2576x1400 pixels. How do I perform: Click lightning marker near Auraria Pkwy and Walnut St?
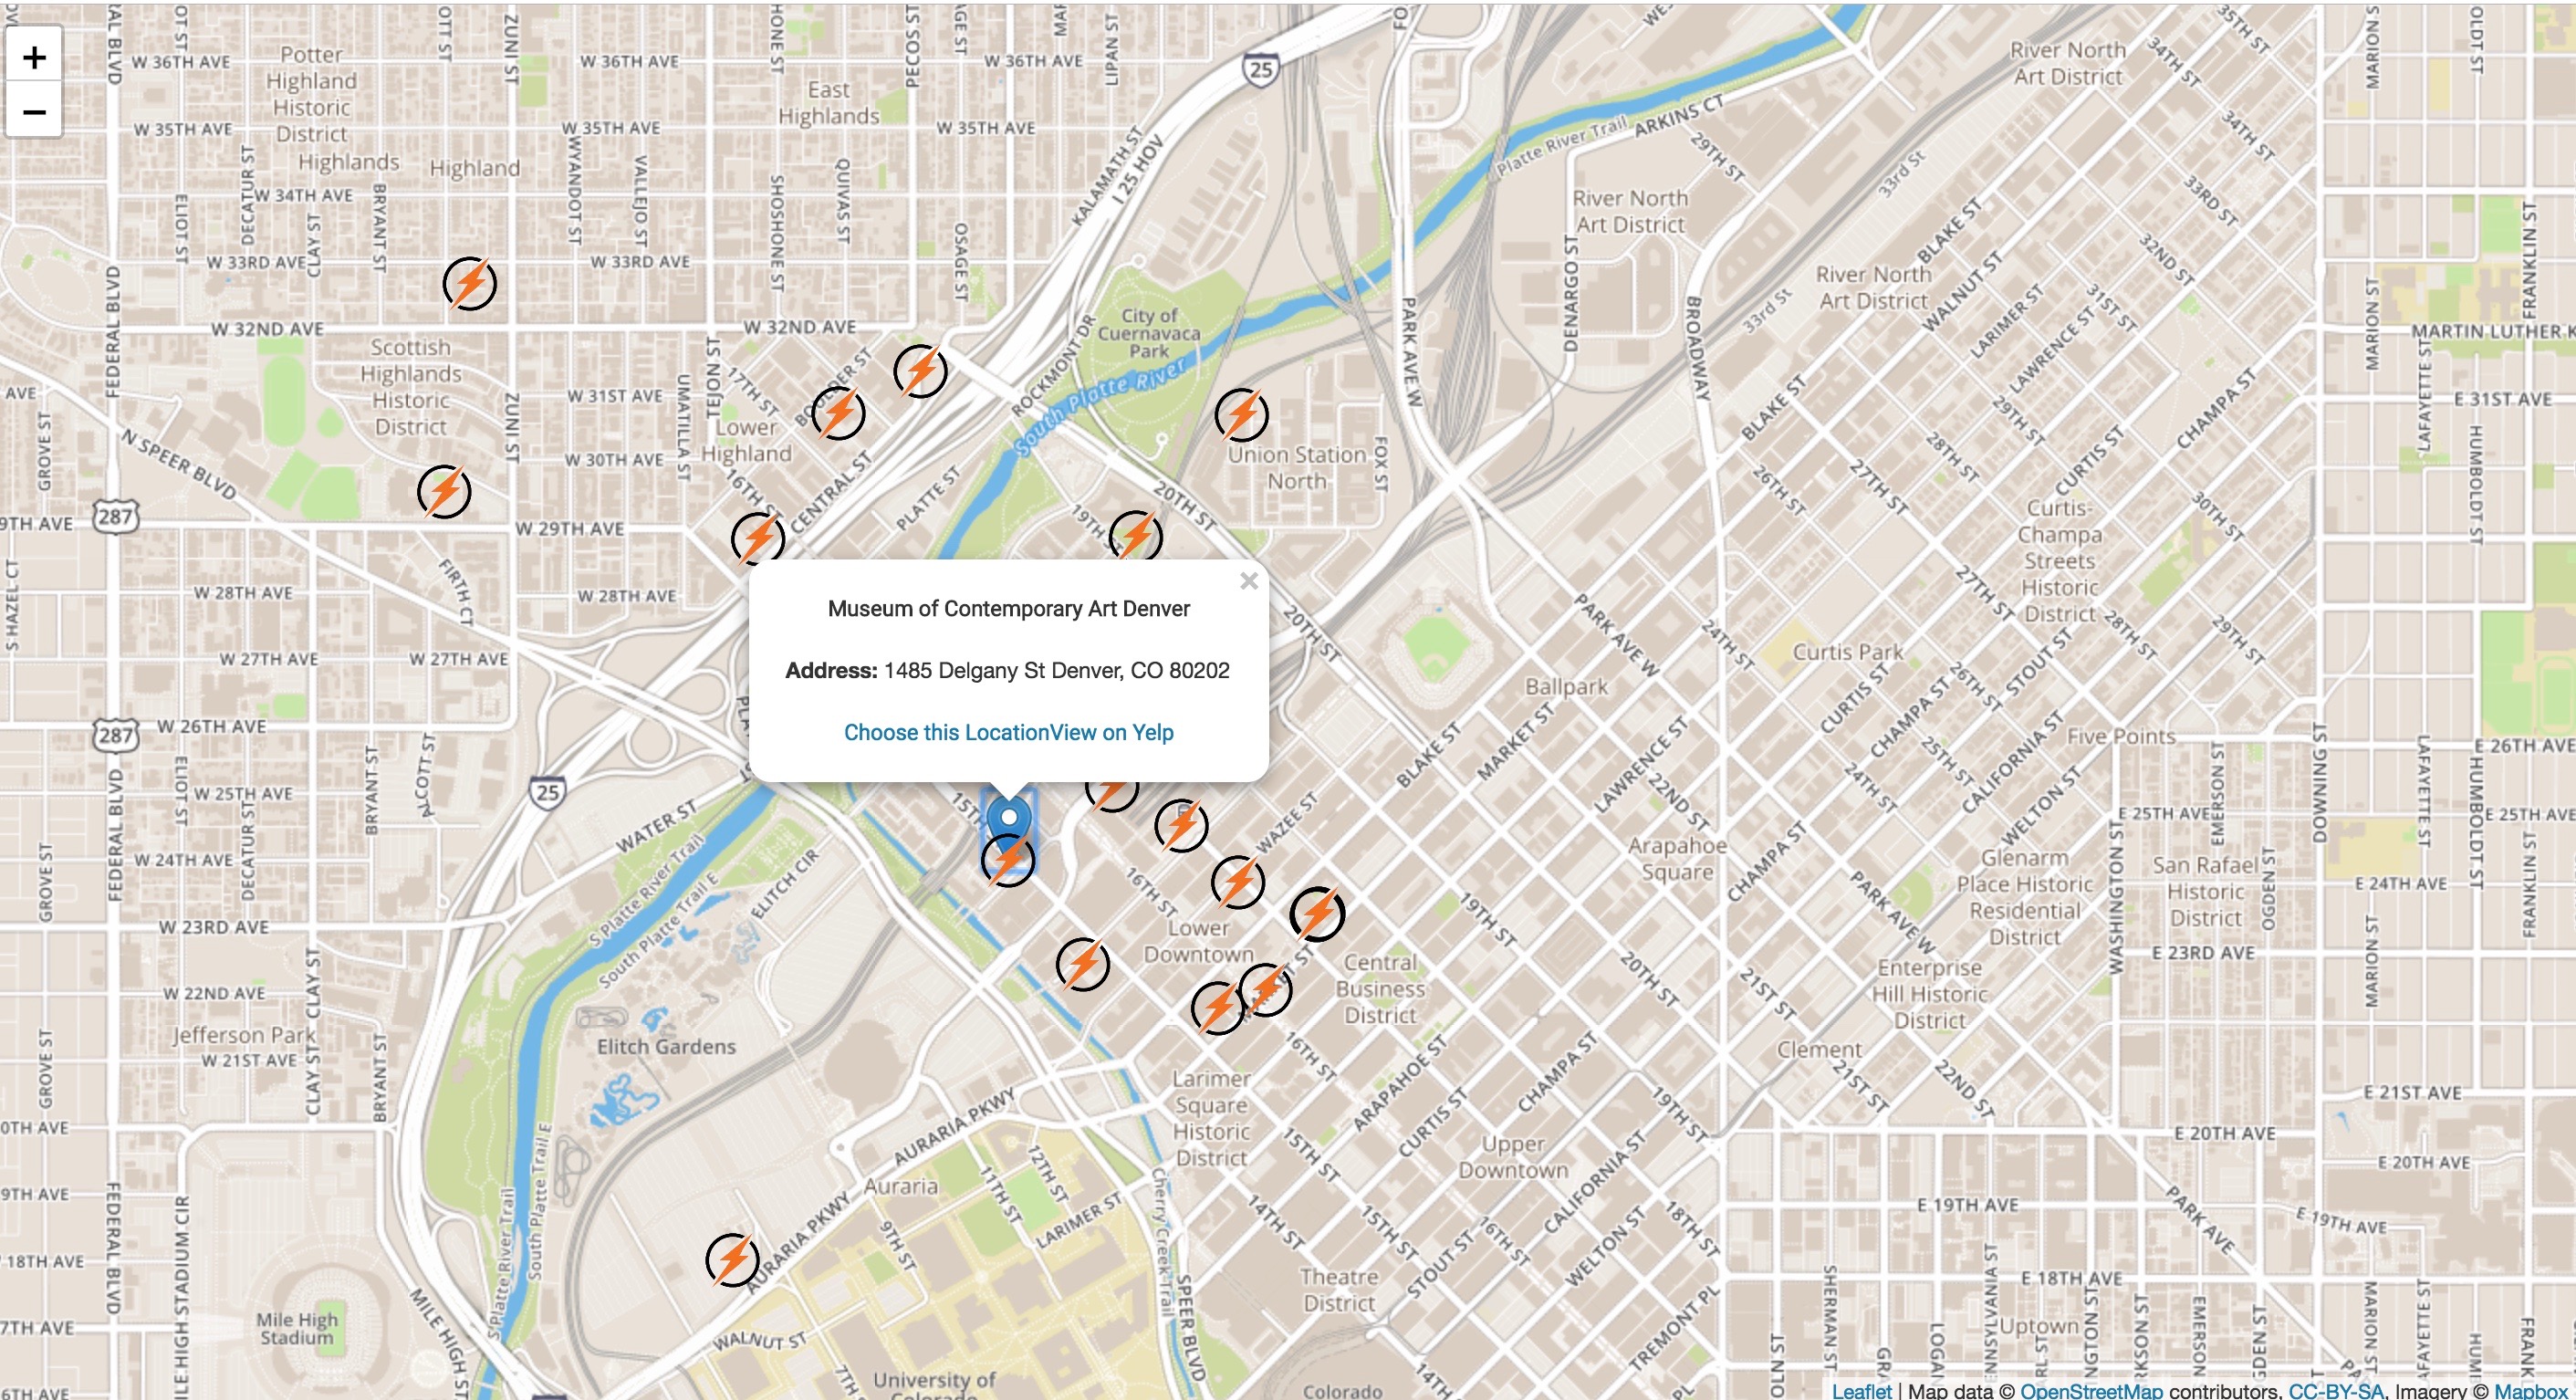(732, 1259)
